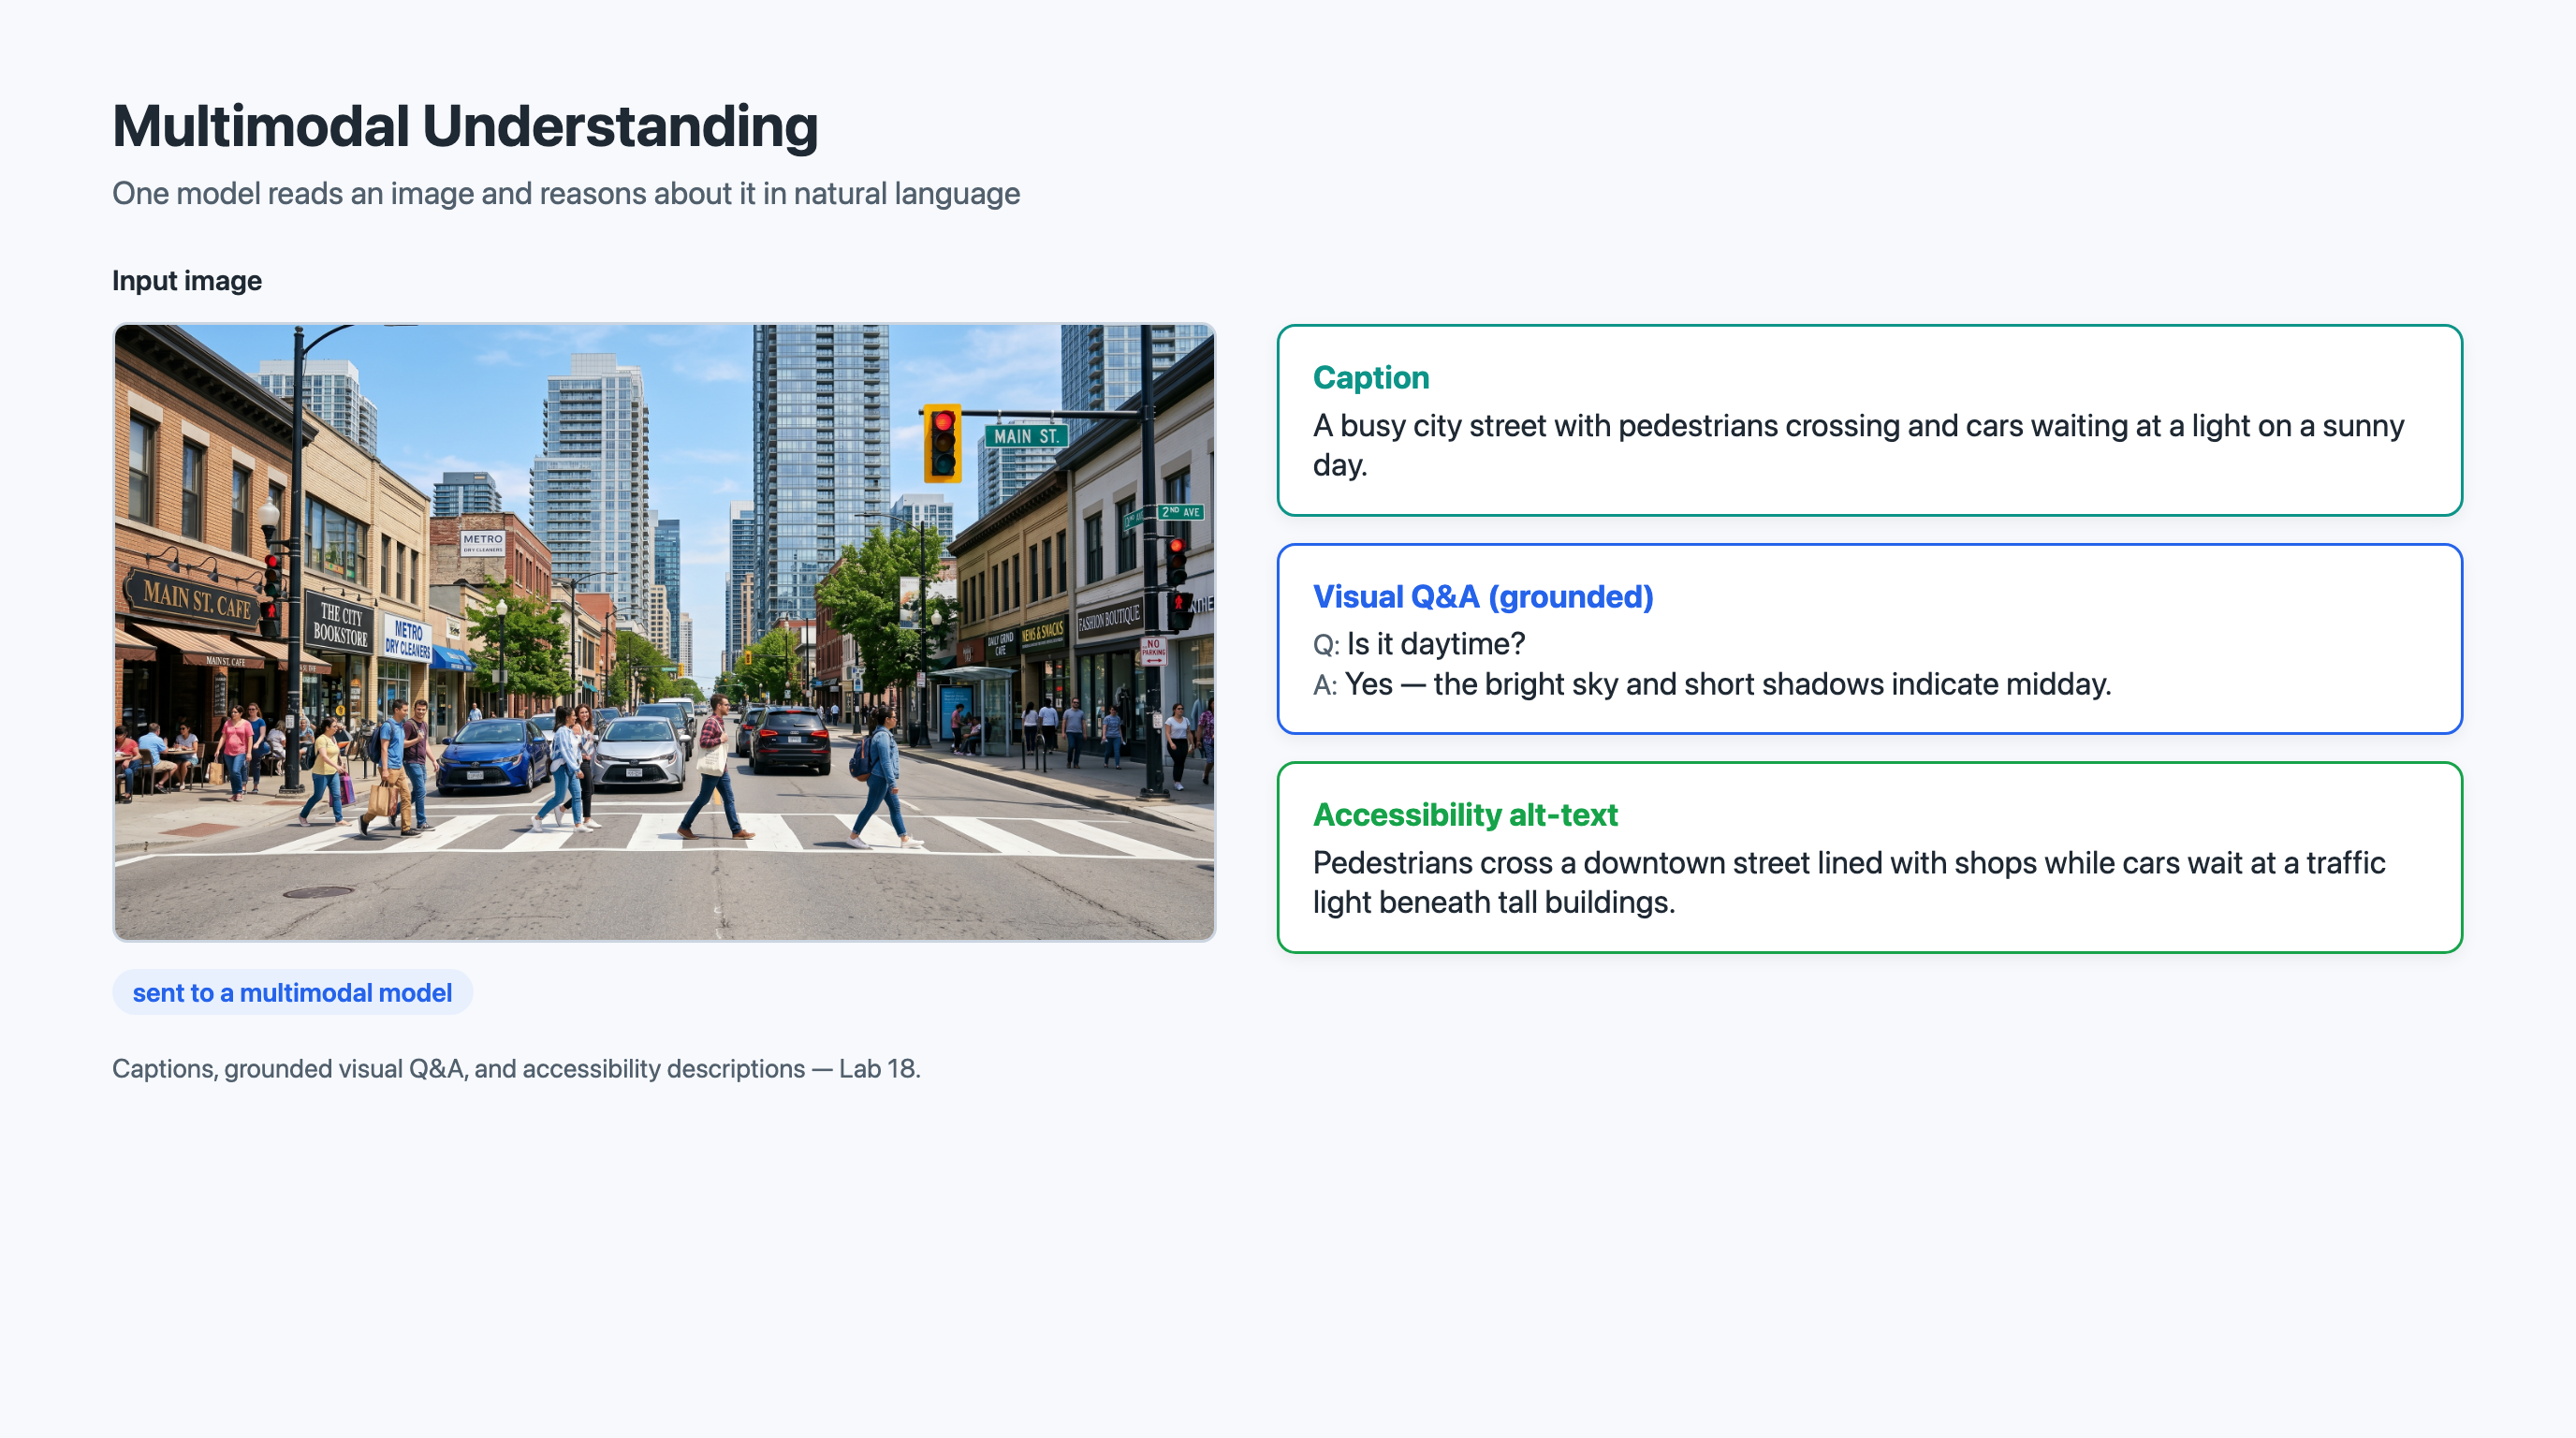Click the question 'Is it daytime?'

coord(1435,643)
